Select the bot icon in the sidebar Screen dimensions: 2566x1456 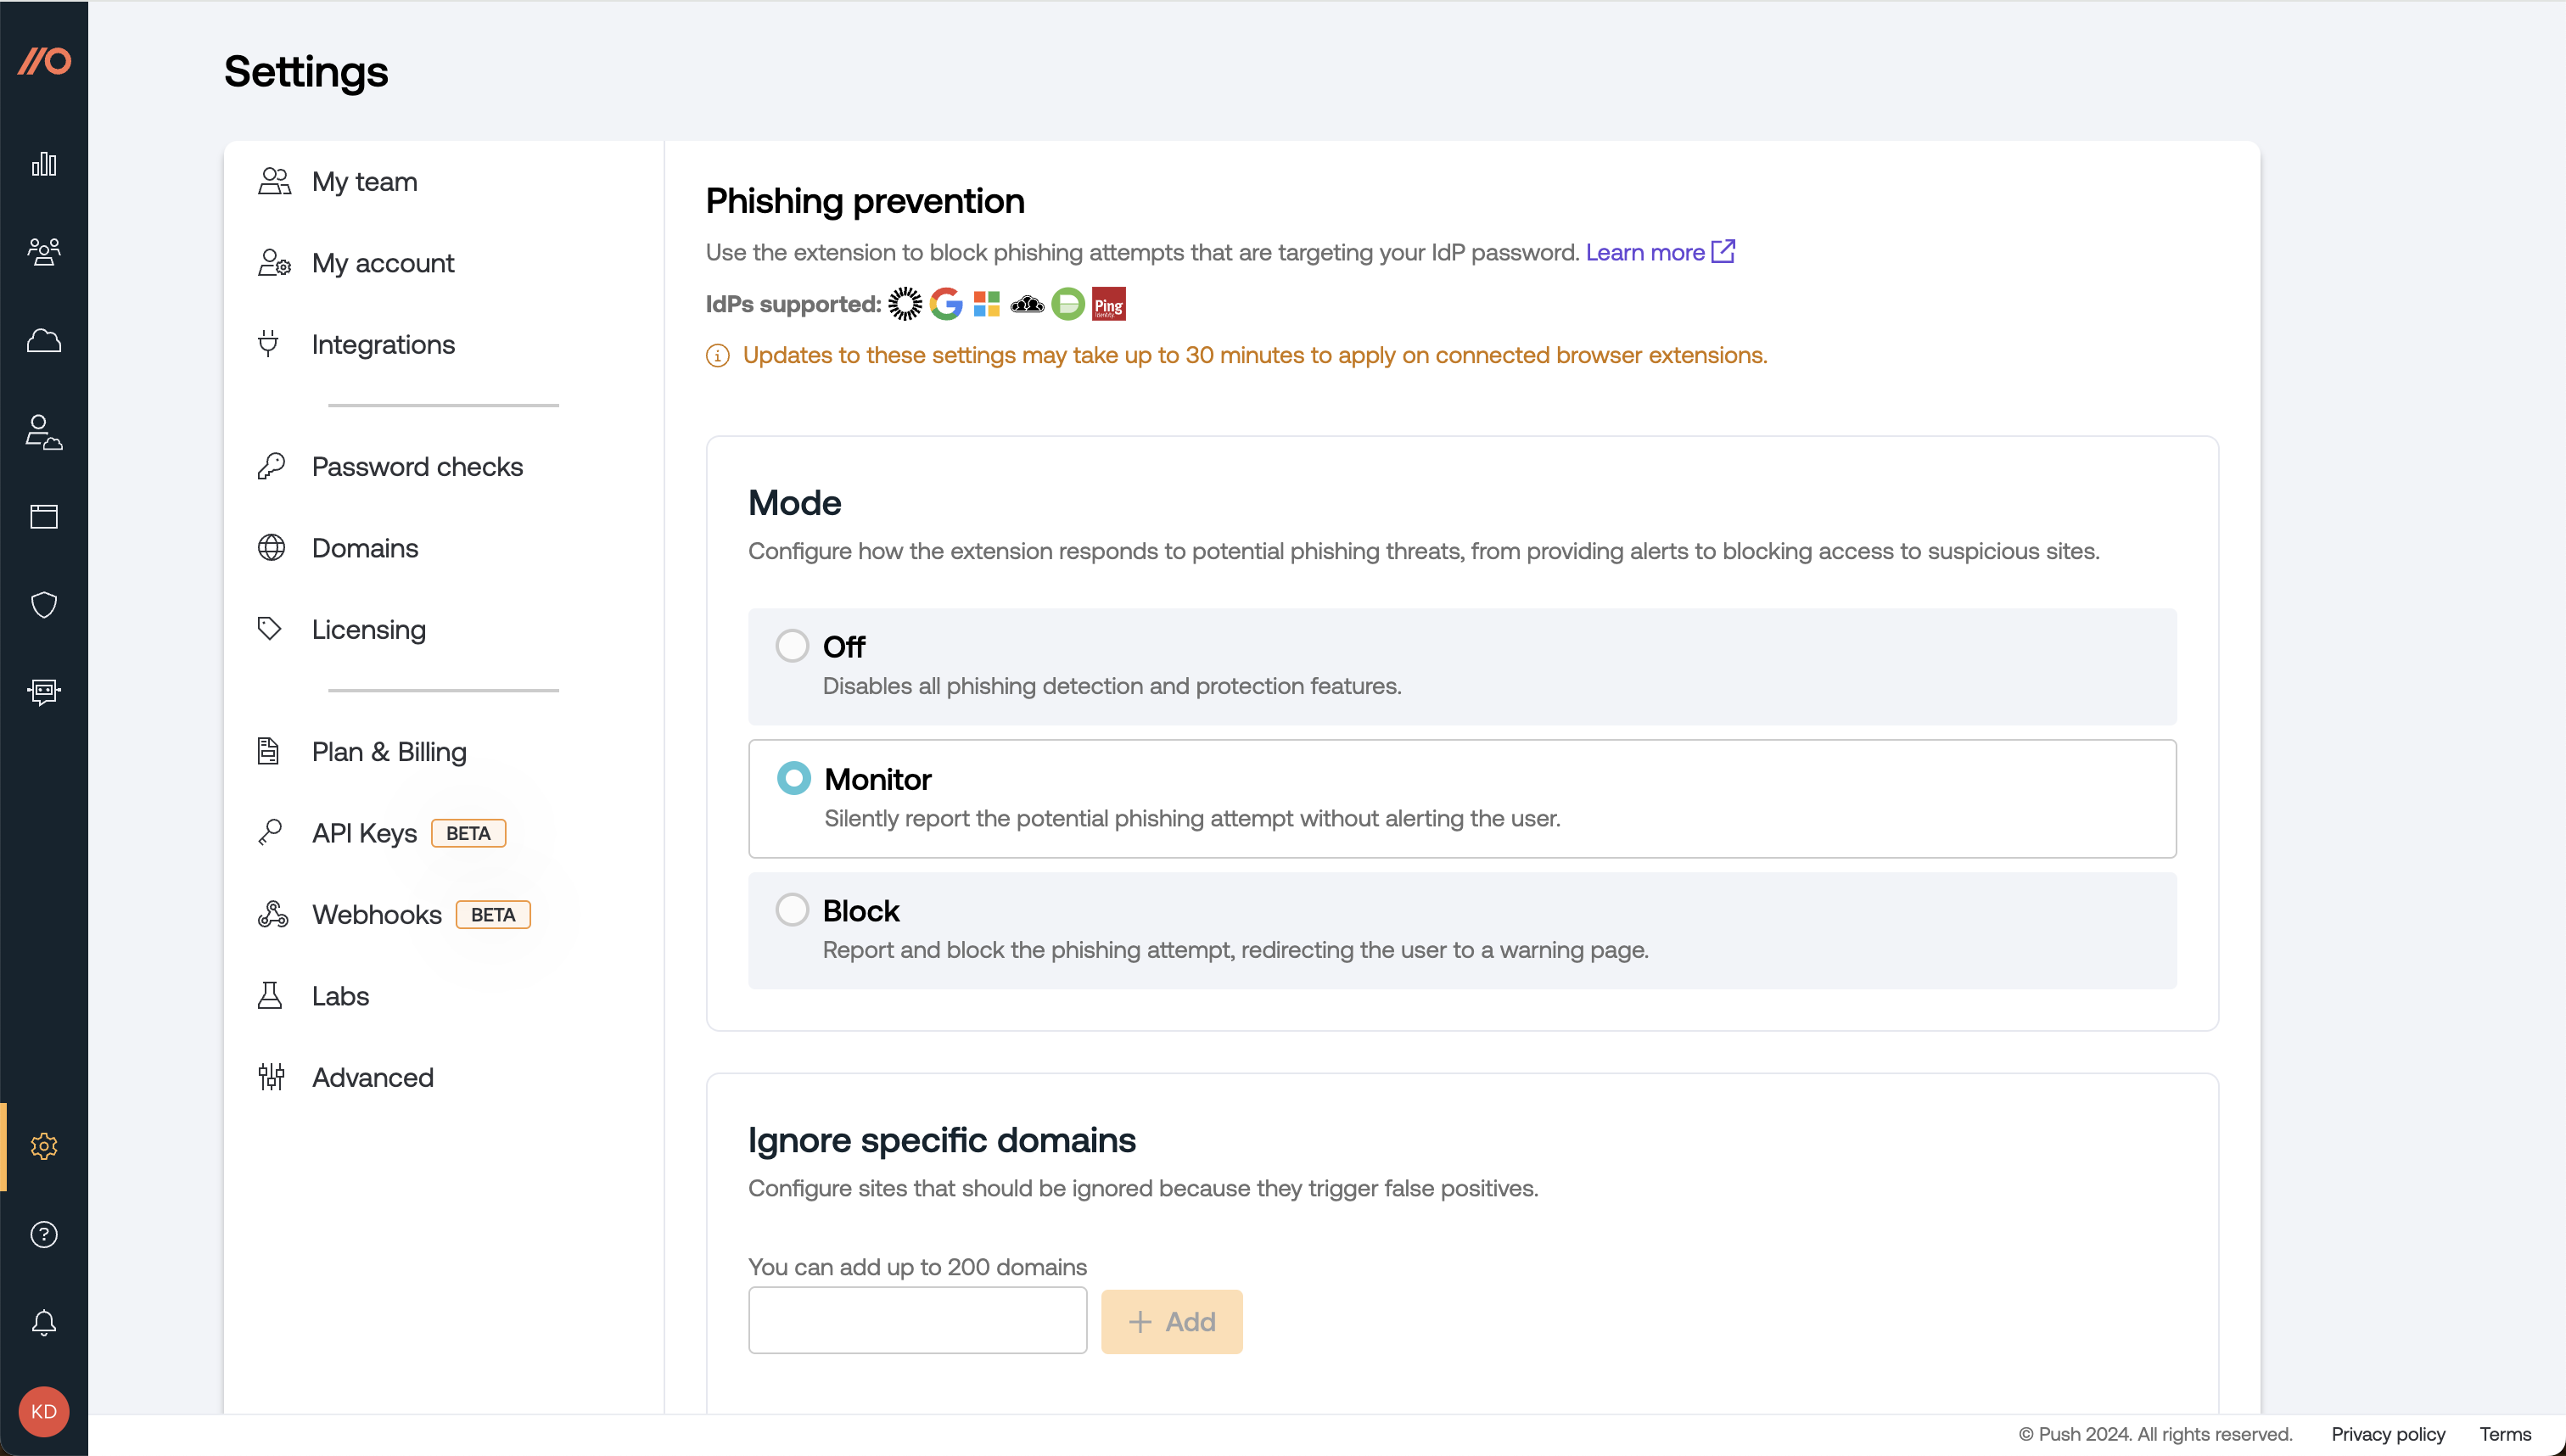pos(43,692)
